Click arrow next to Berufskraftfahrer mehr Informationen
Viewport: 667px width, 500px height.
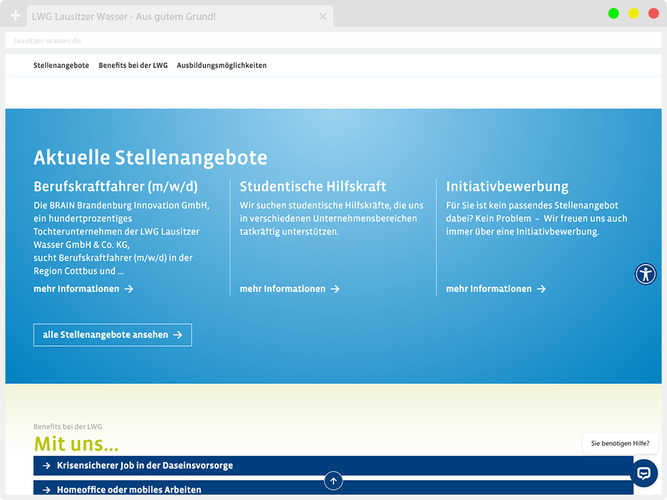[x=129, y=289]
